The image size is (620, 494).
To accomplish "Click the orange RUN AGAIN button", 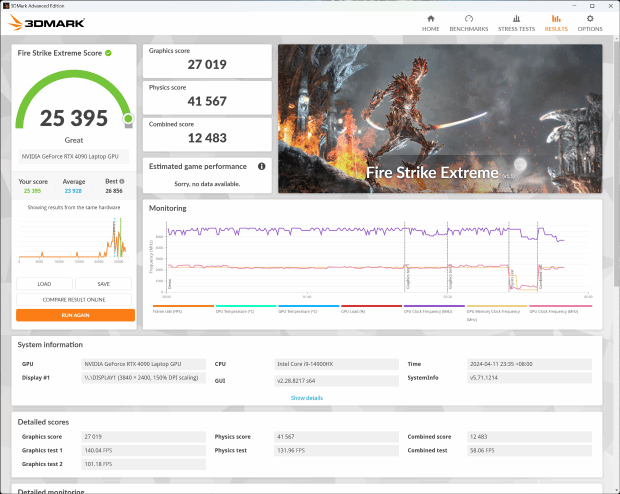I will tap(76, 315).
